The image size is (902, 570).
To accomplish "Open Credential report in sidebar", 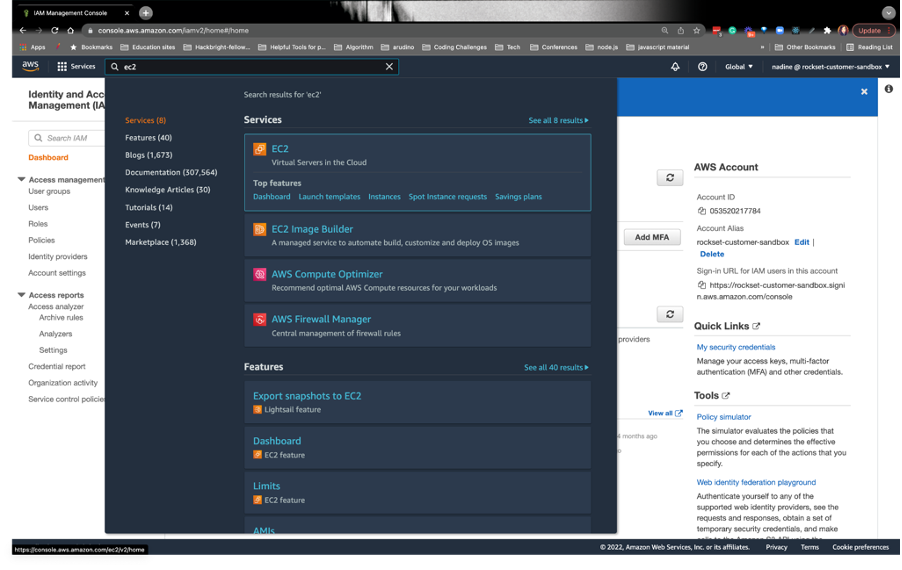I will (57, 366).
